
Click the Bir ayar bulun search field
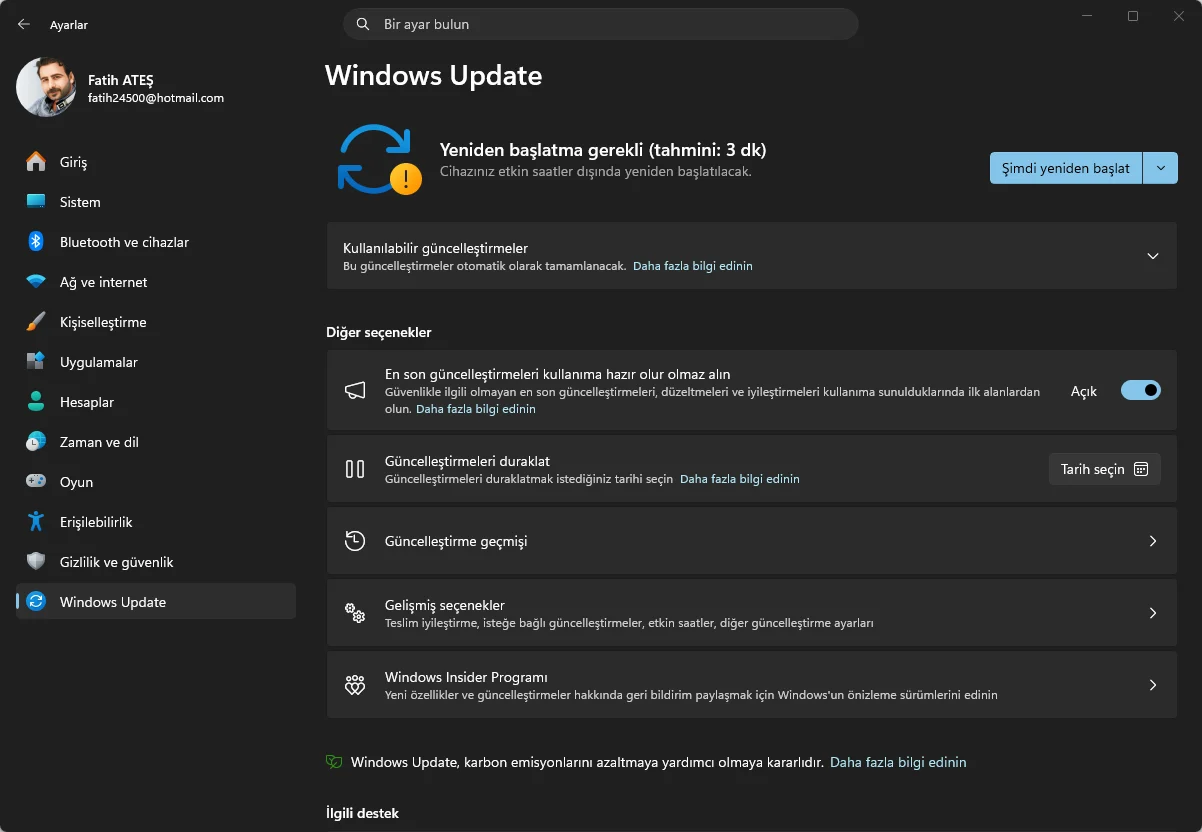(x=600, y=24)
